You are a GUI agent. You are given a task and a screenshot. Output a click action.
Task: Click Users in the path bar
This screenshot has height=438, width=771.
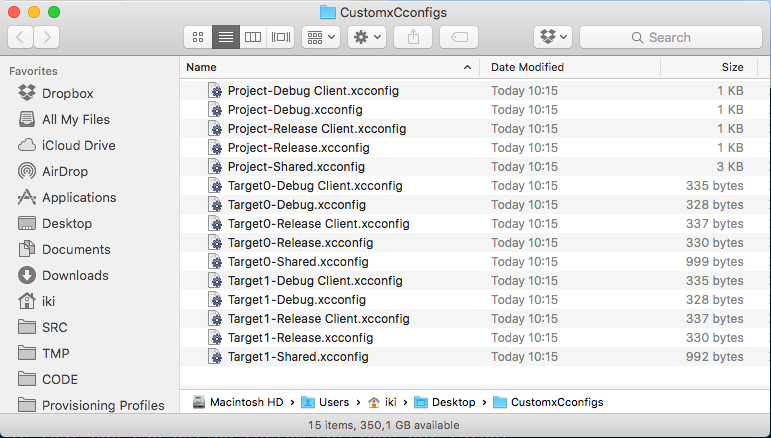pos(333,402)
